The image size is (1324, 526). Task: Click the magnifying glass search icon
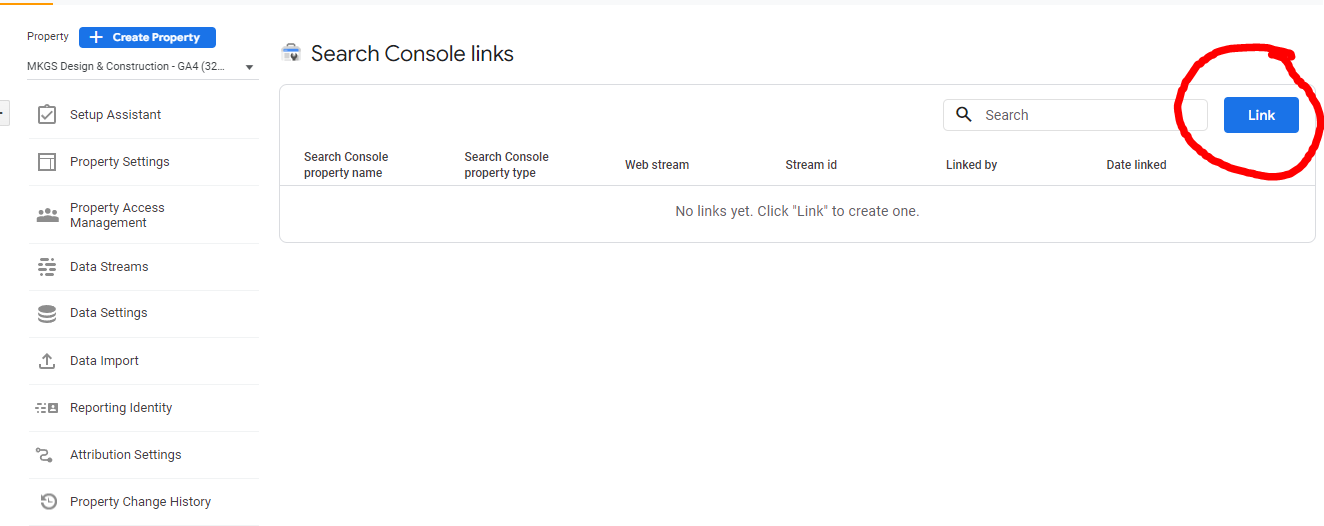point(964,115)
